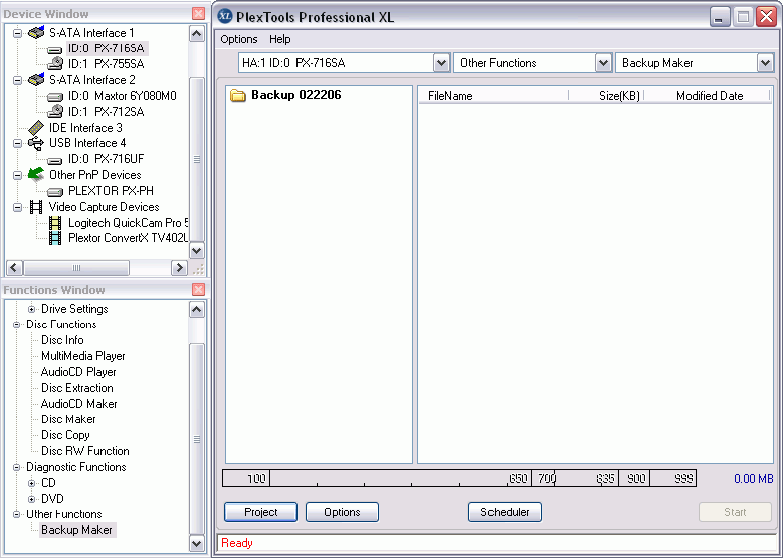
Task: Collapse the S-ATA Interface 2 node
Action: (x=17, y=80)
